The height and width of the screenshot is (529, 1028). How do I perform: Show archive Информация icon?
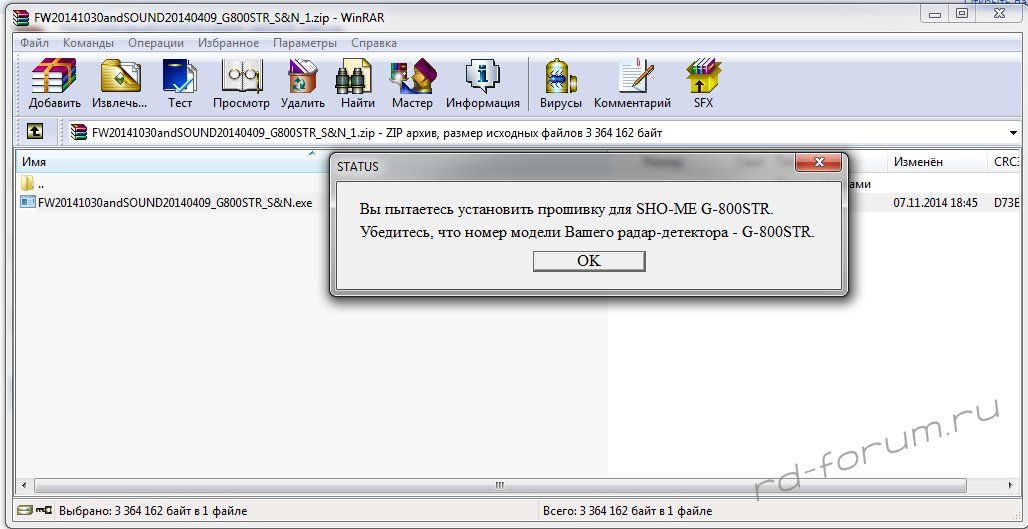click(483, 83)
